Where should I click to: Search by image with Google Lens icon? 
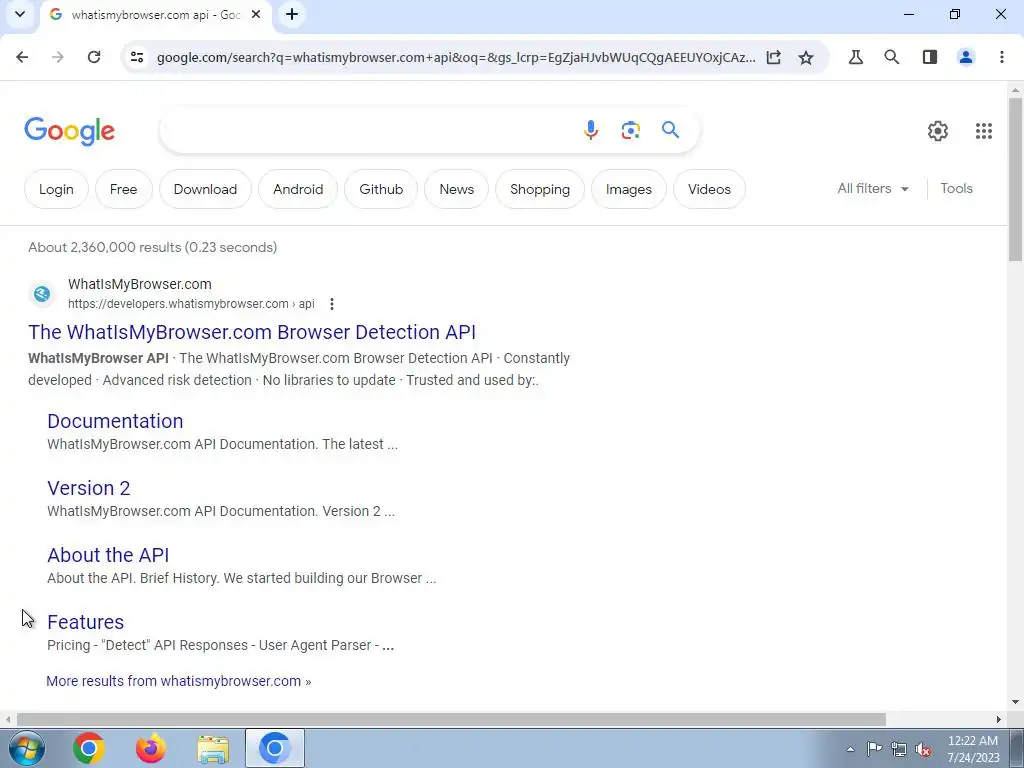pos(630,130)
